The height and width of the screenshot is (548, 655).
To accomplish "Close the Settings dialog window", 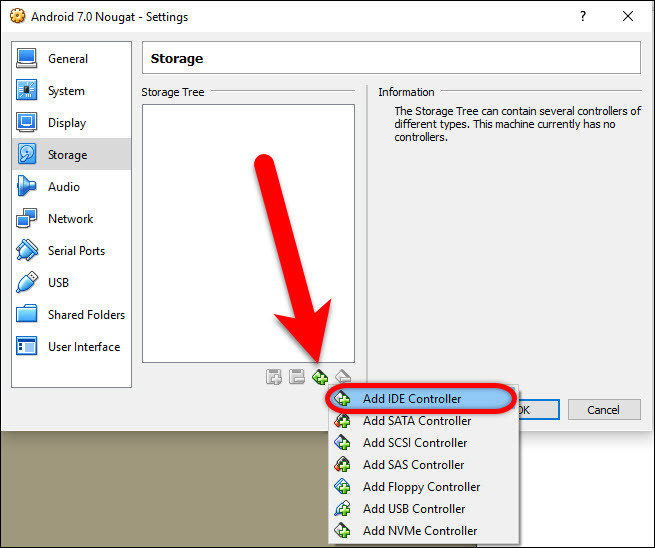I will coord(628,16).
